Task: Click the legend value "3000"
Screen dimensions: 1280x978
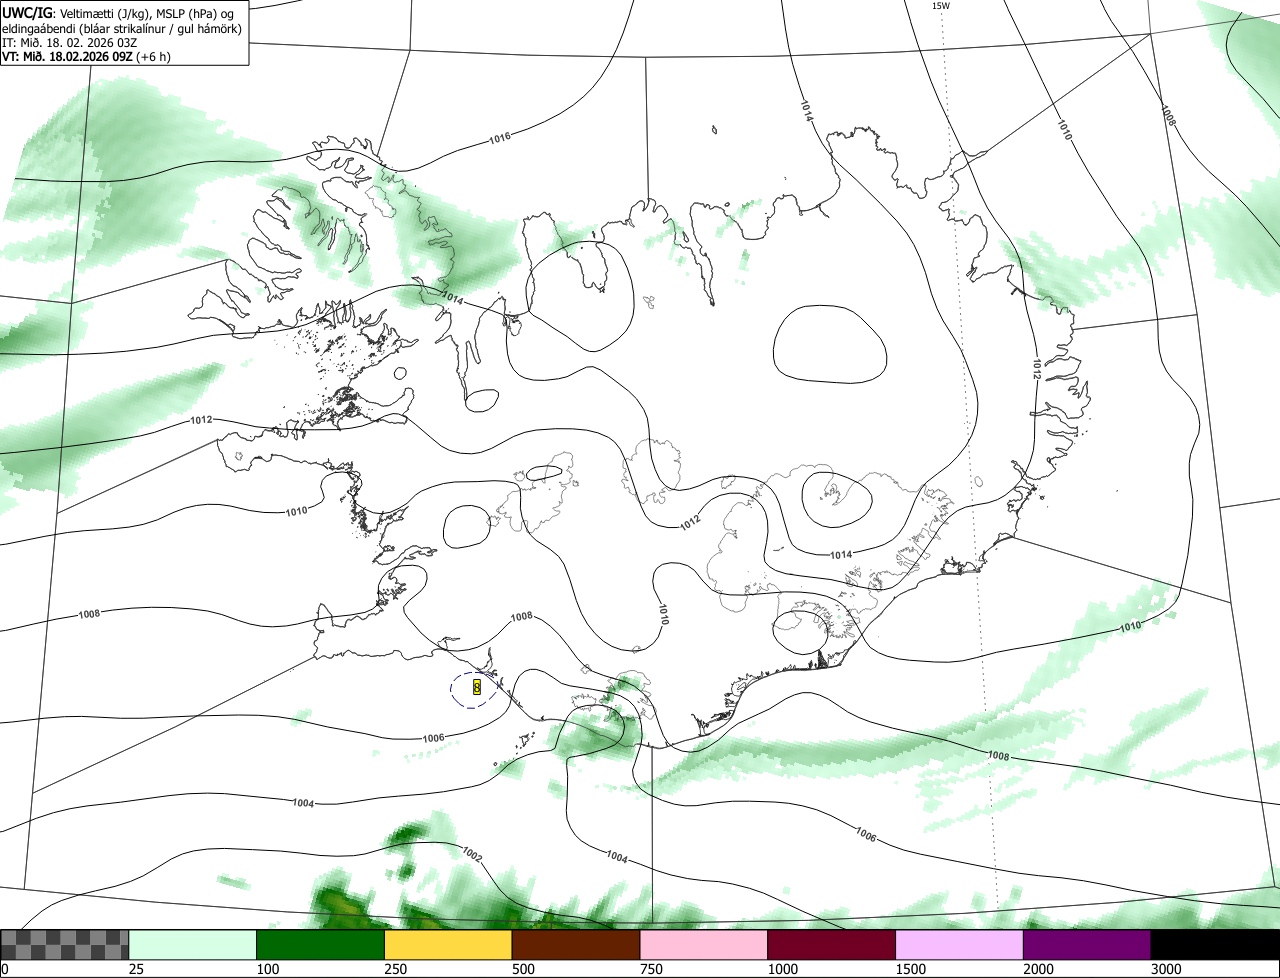Action: (x=1166, y=969)
